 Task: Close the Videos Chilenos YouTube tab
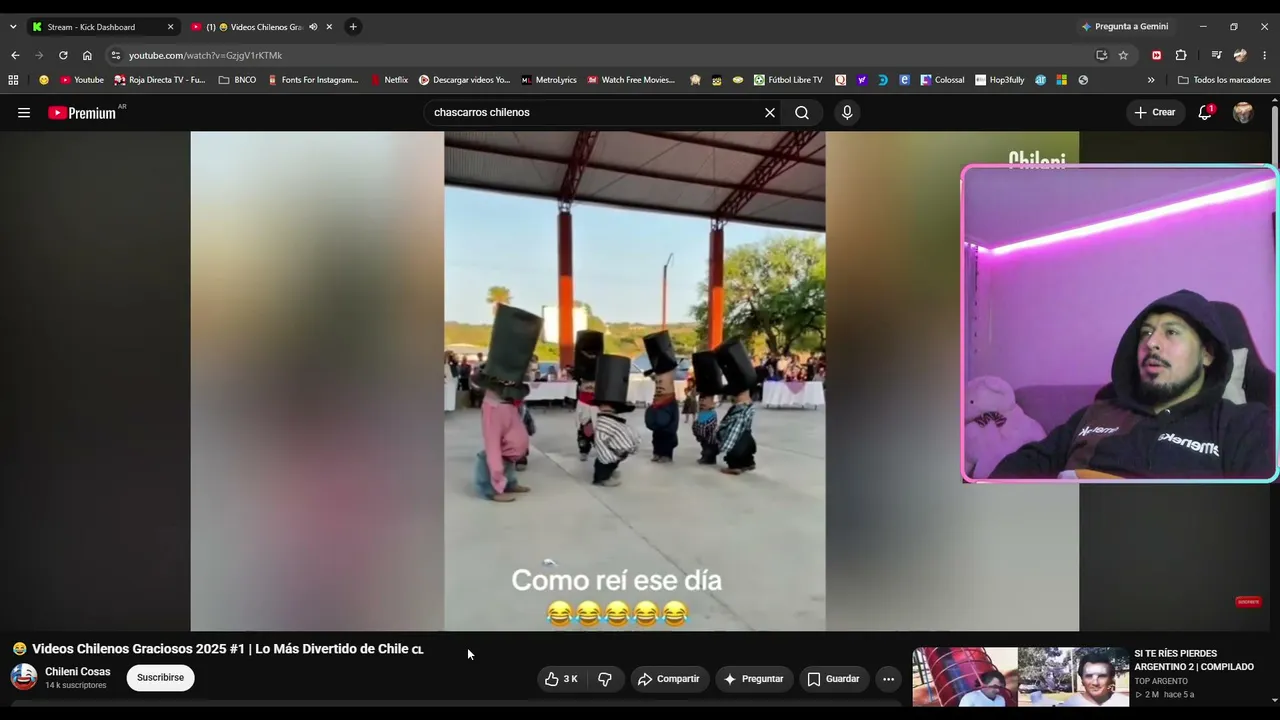coord(329,27)
